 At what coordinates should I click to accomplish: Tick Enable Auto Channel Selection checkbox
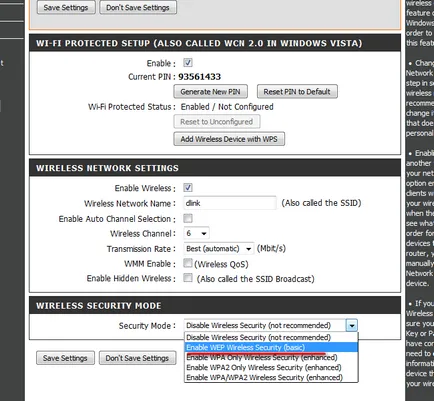coord(188,218)
